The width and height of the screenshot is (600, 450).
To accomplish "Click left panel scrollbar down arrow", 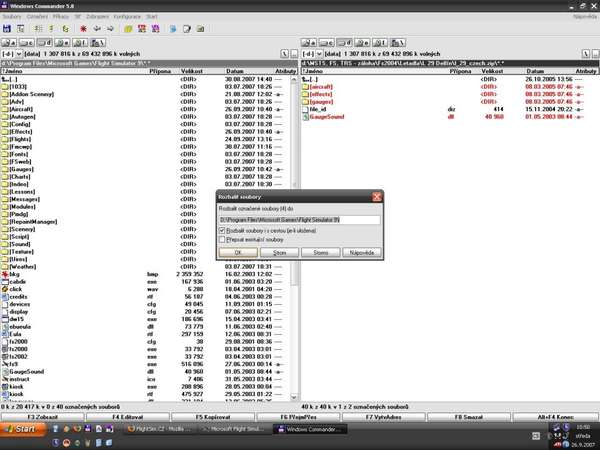I will click(294, 397).
